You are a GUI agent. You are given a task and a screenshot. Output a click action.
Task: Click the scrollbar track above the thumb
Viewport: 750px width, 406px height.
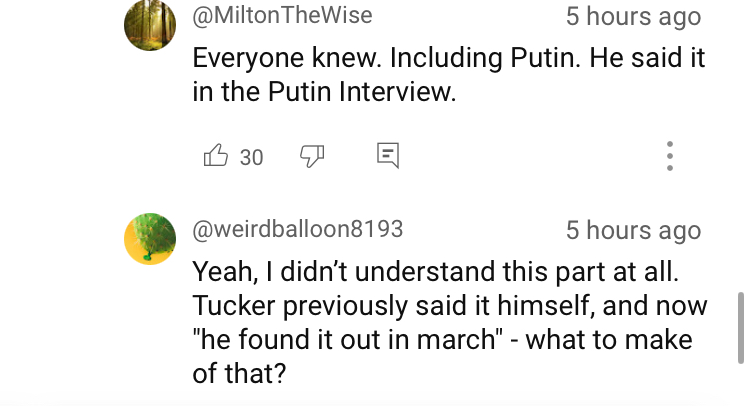tap(739, 150)
